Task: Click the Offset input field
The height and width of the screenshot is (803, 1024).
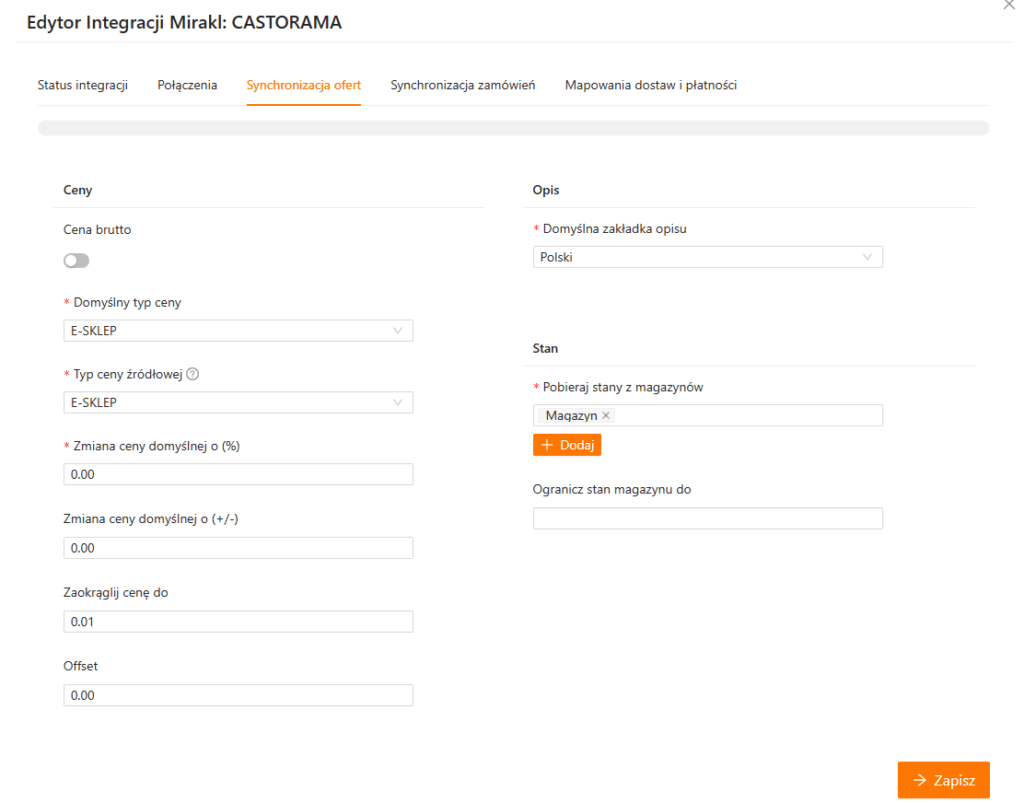Action: [238, 695]
